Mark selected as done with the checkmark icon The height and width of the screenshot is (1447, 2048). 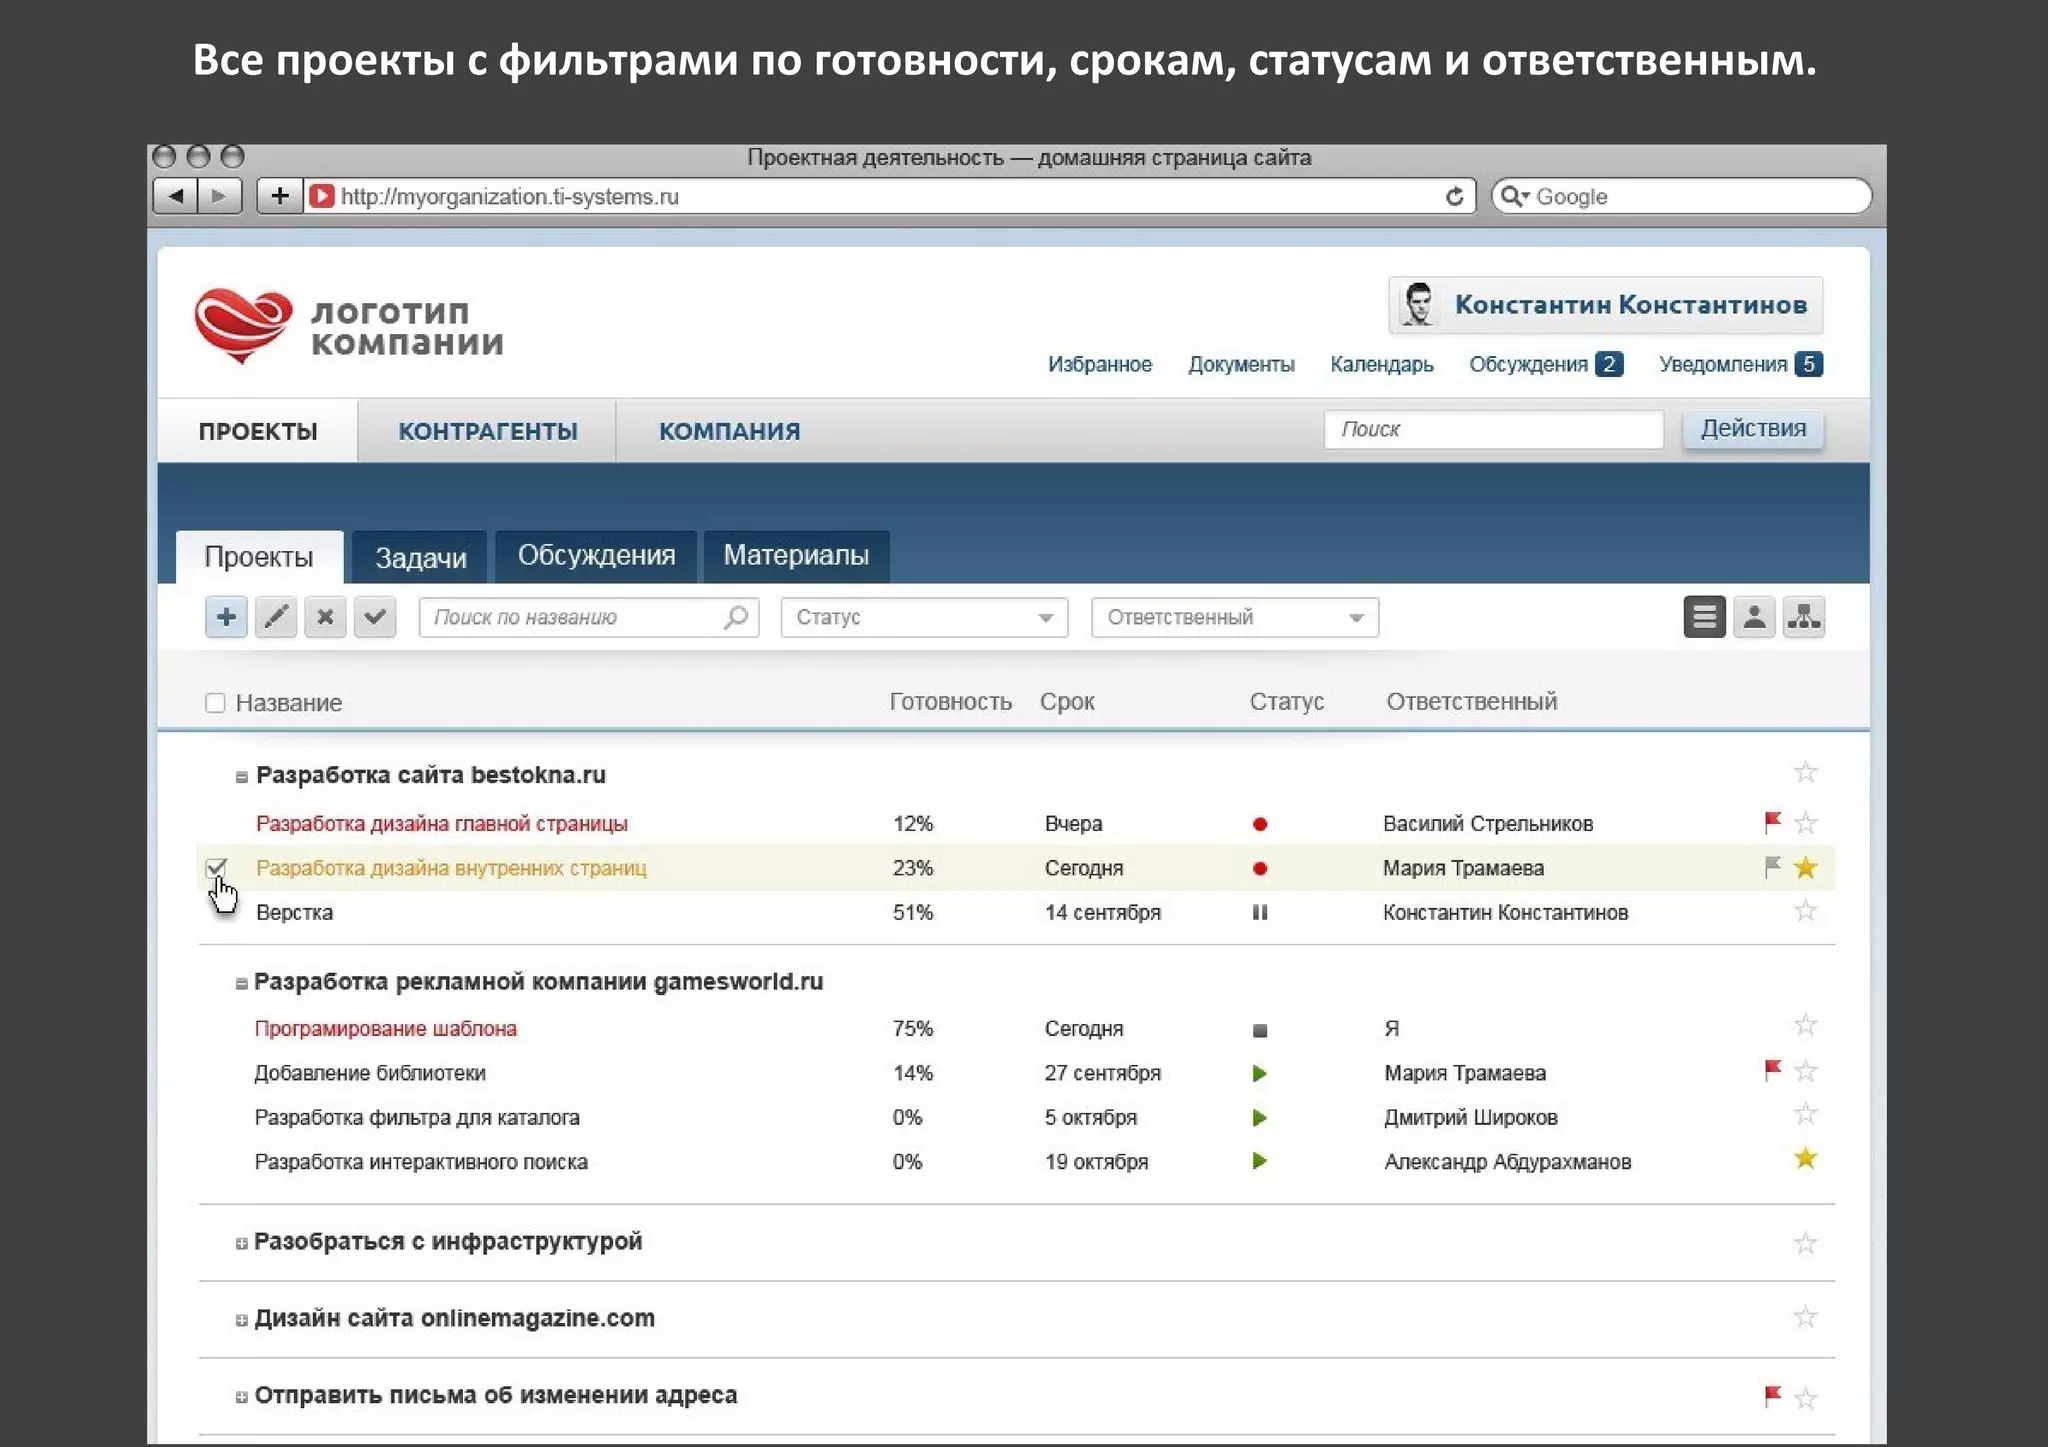point(375,617)
